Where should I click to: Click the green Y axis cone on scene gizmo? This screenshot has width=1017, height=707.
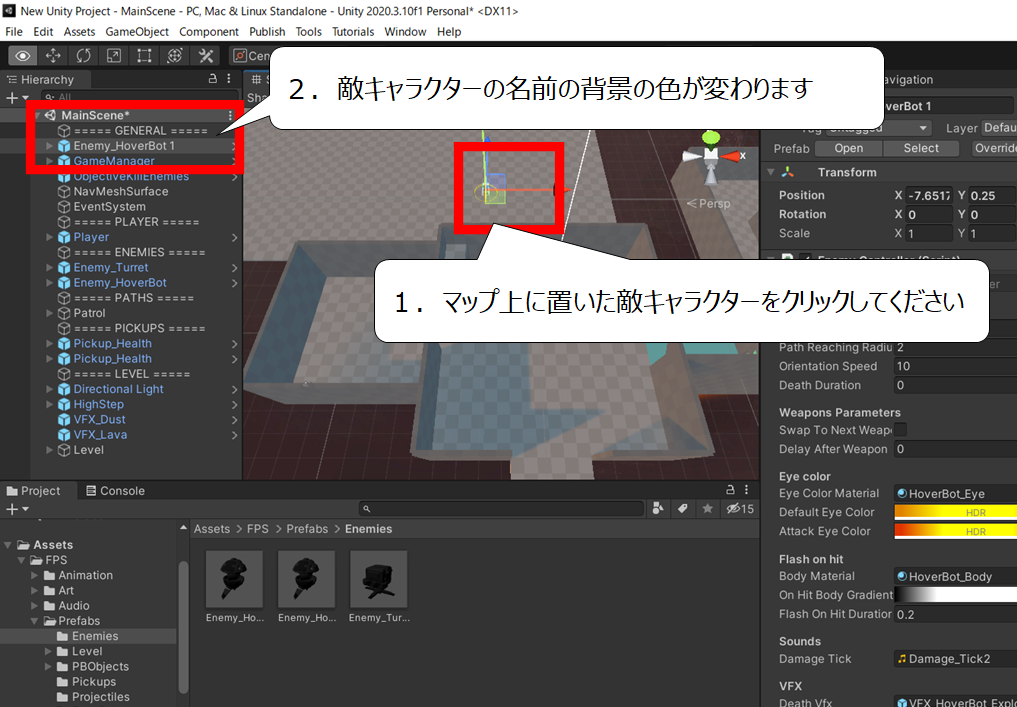712,137
